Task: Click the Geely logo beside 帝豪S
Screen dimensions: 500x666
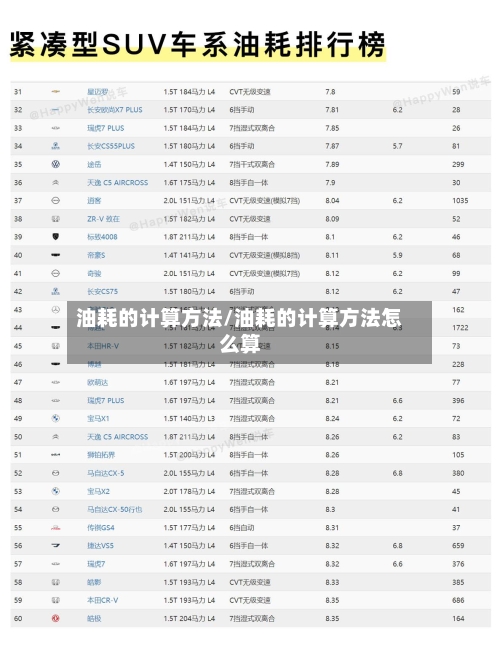Action: [x=56, y=255]
